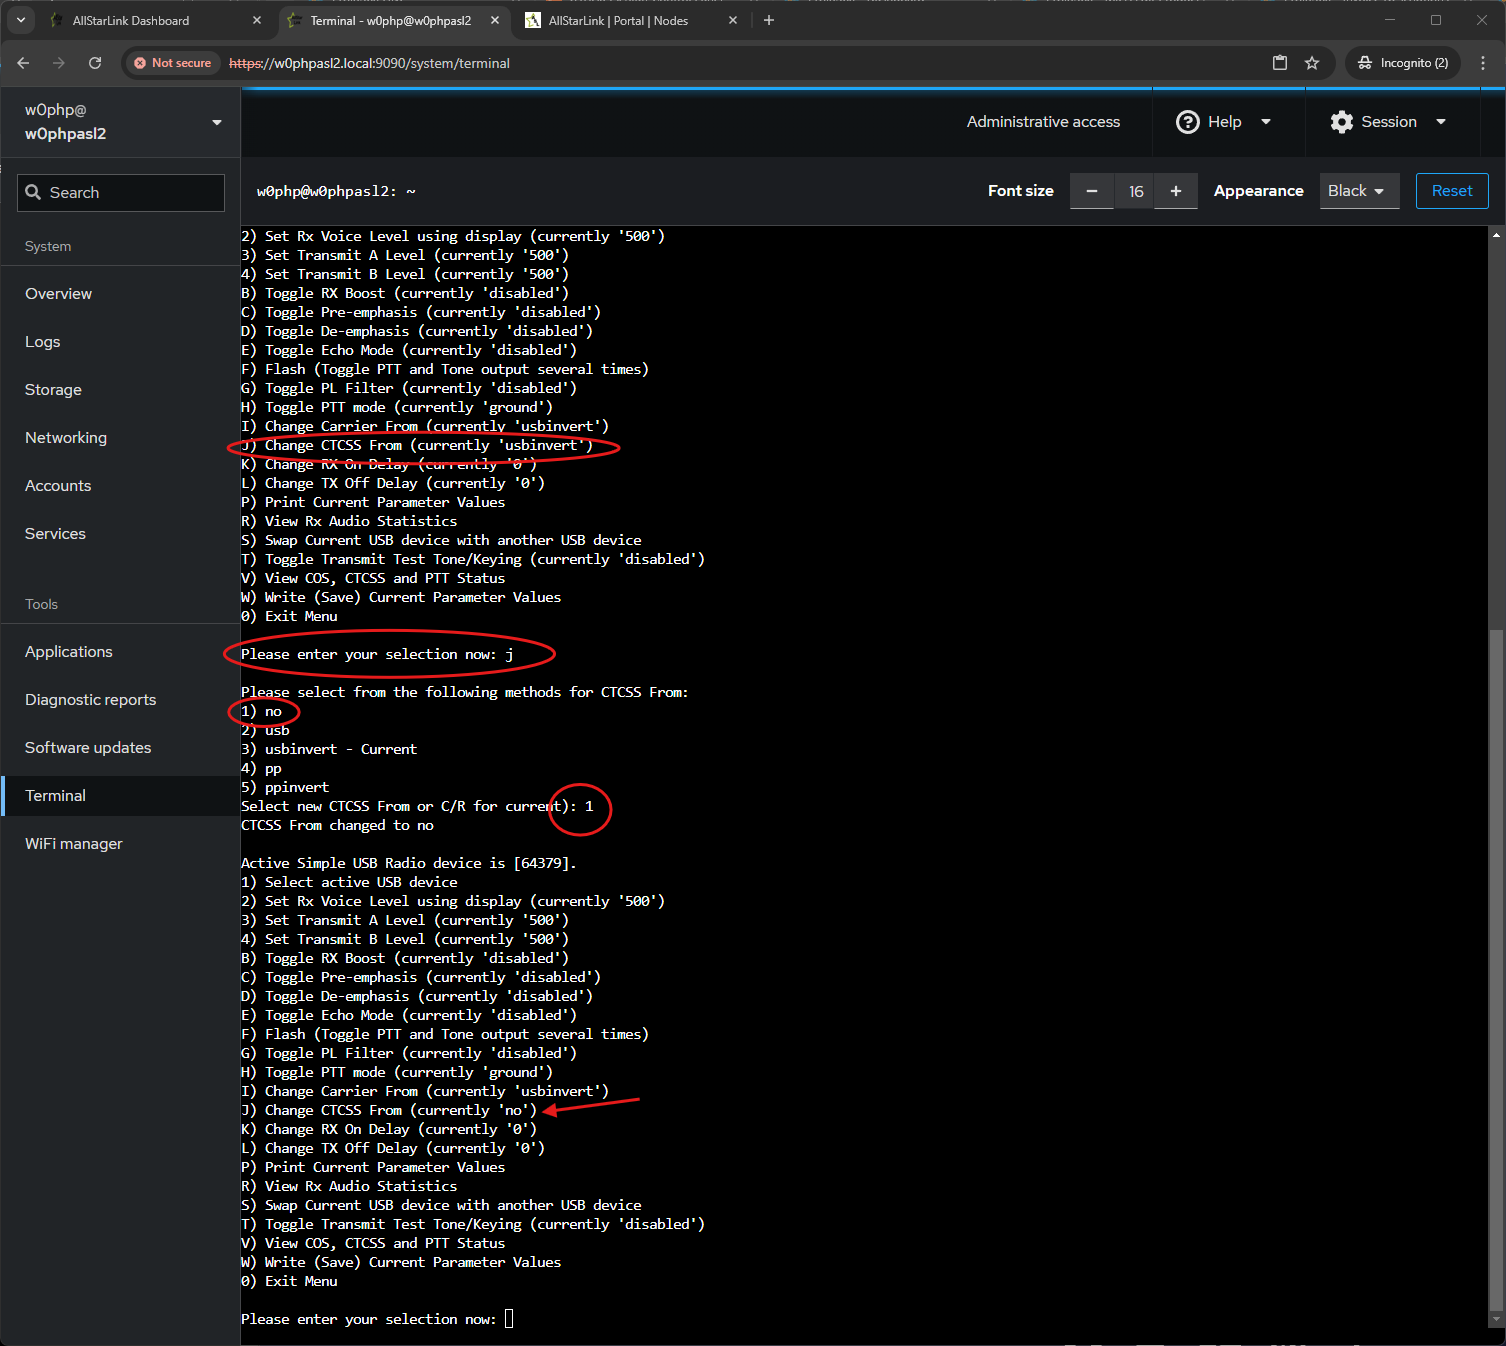The image size is (1506, 1346).
Task: Expand the w0phpasl2 host switcher
Action: click(x=217, y=122)
